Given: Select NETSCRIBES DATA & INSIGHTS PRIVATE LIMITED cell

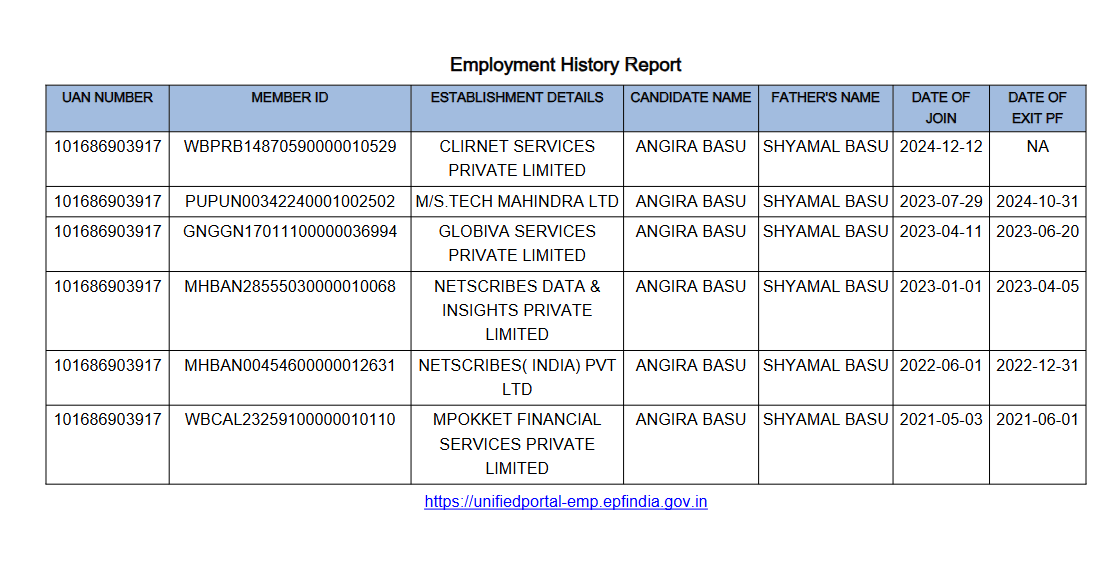Looking at the screenshot, I should click(517, 310).
